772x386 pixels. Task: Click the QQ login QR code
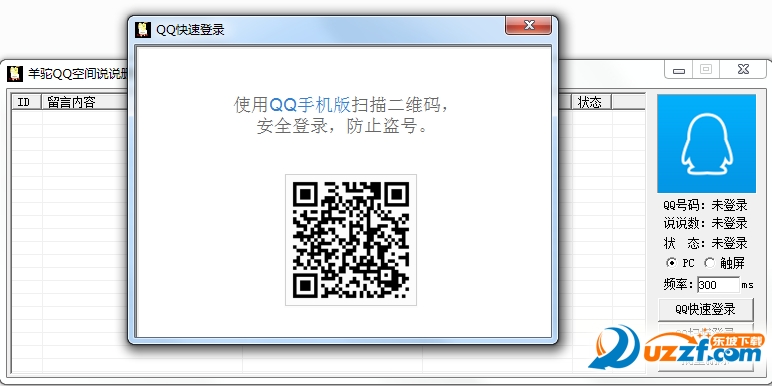click(x=351, y=240)
